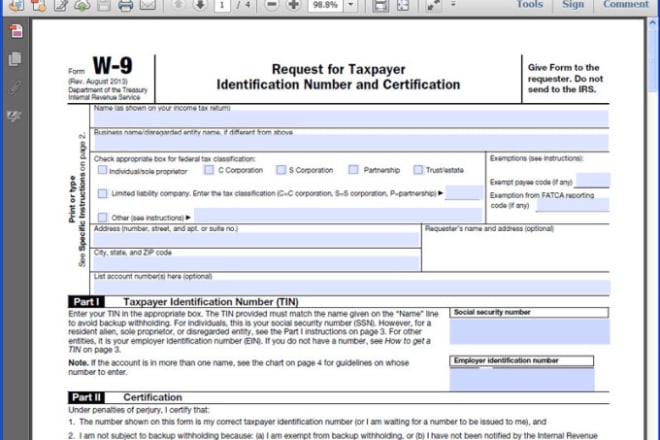Click the List account number(s) field
This screenshot has height=440, width=660.
[x=351, y=288]
